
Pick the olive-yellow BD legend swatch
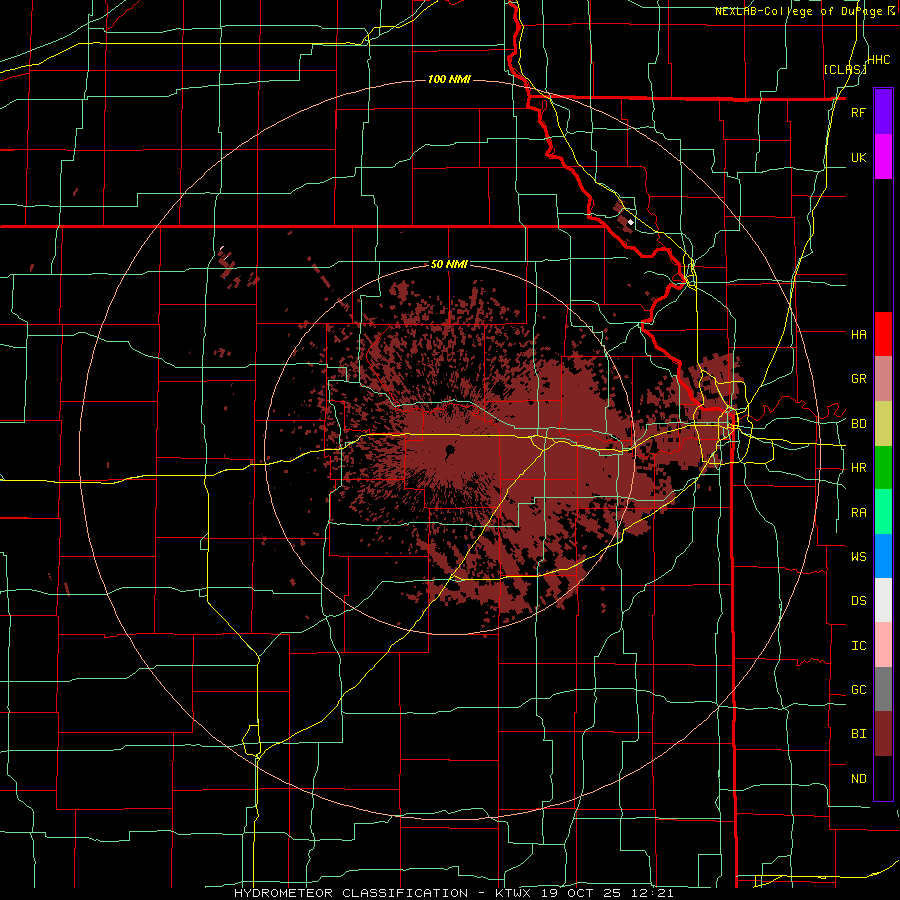coord(883,423)
